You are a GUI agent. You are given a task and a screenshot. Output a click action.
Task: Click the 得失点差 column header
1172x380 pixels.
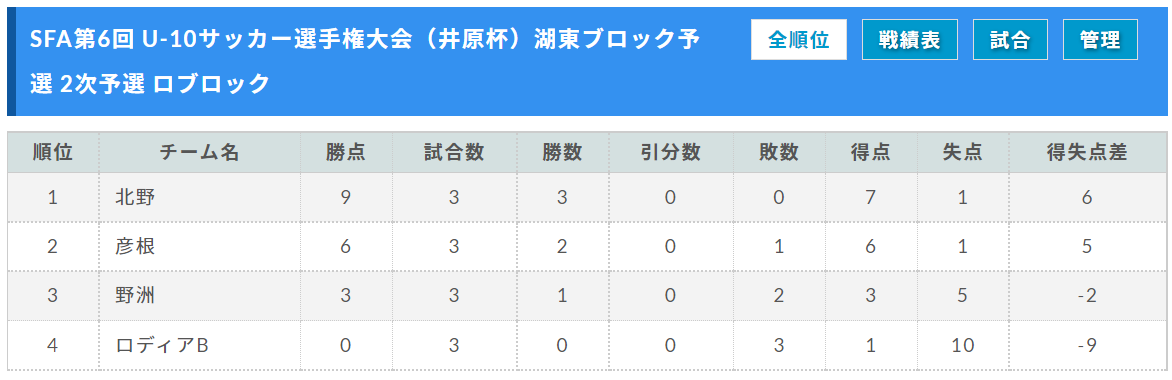[x=1087, y=153]
